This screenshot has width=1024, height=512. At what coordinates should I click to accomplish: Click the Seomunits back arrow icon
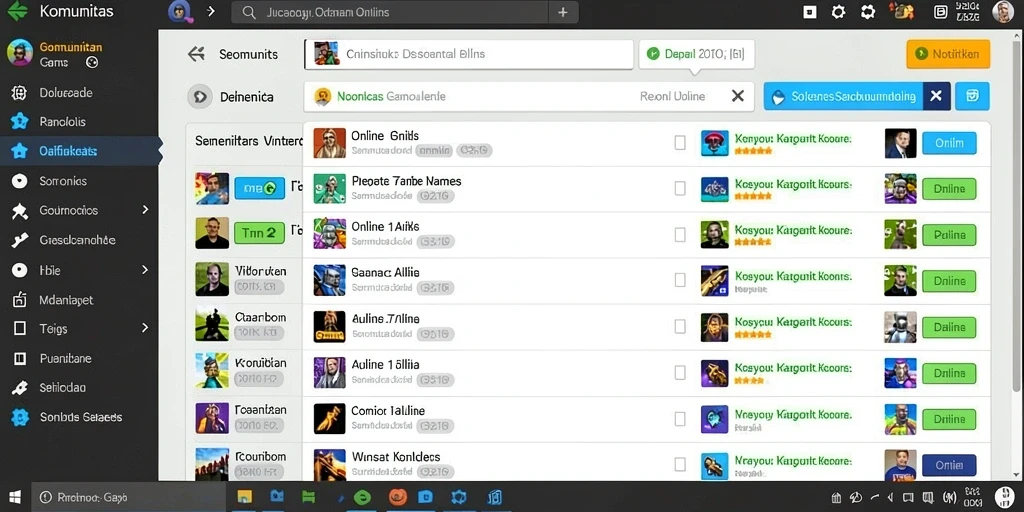tap(196, 54)
